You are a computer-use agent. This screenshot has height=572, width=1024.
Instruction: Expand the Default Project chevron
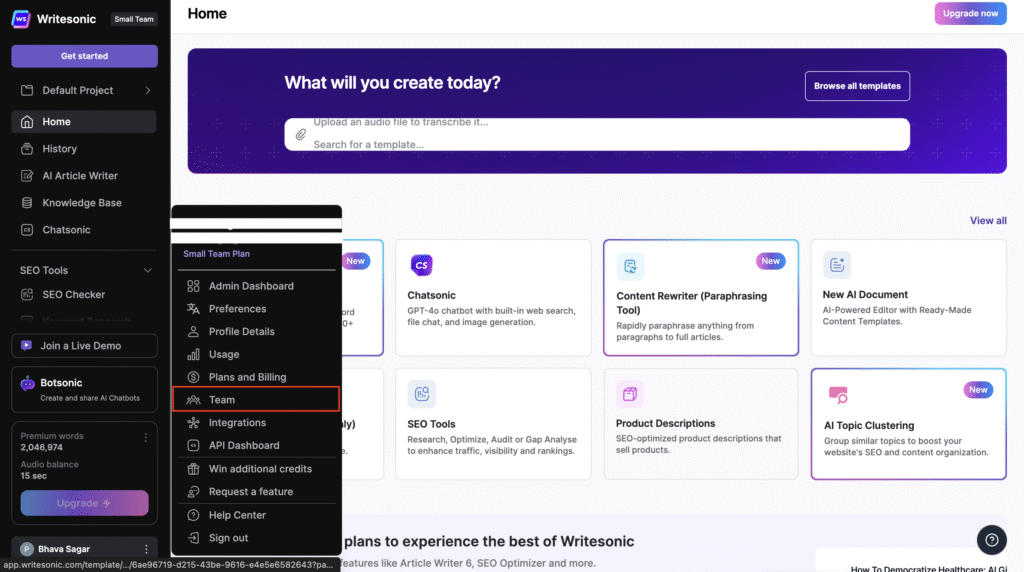tap(148, 90)
